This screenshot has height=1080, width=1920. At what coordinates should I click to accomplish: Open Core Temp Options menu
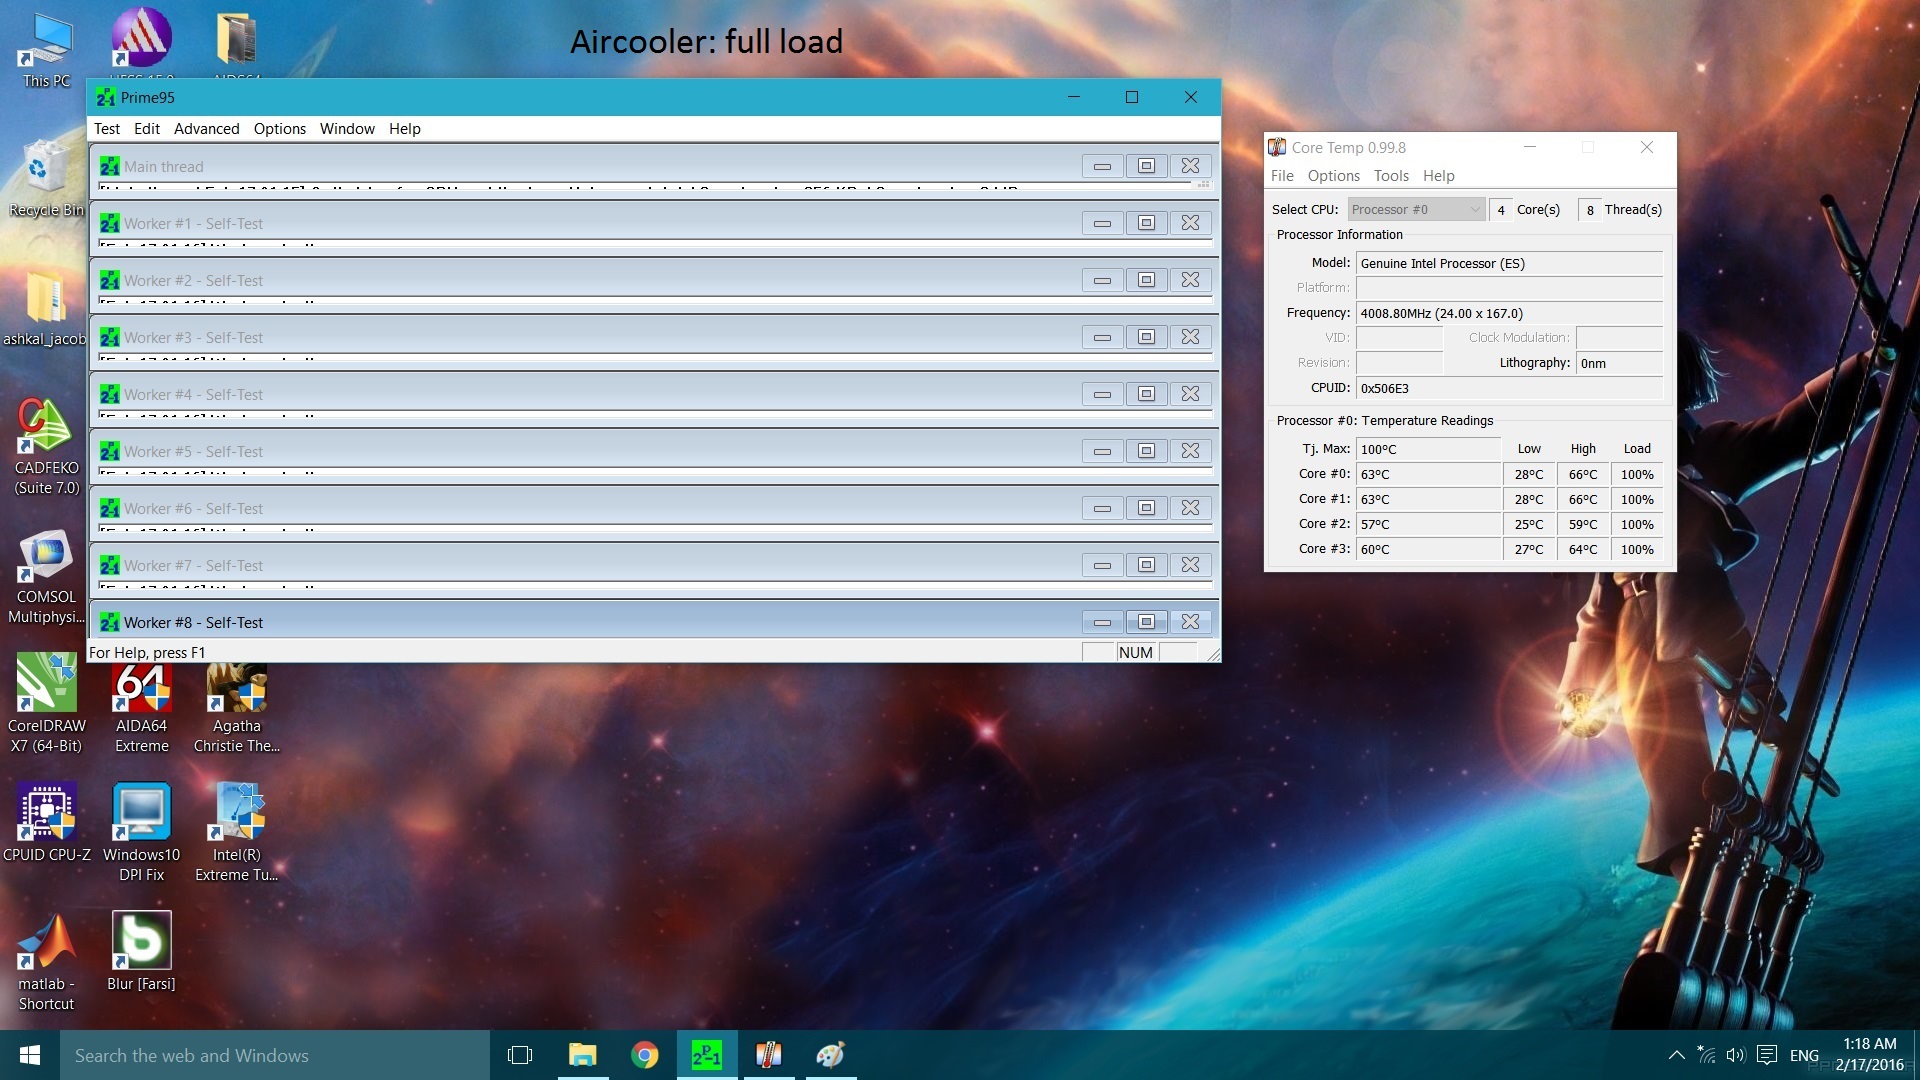(x=1334, y=175)
